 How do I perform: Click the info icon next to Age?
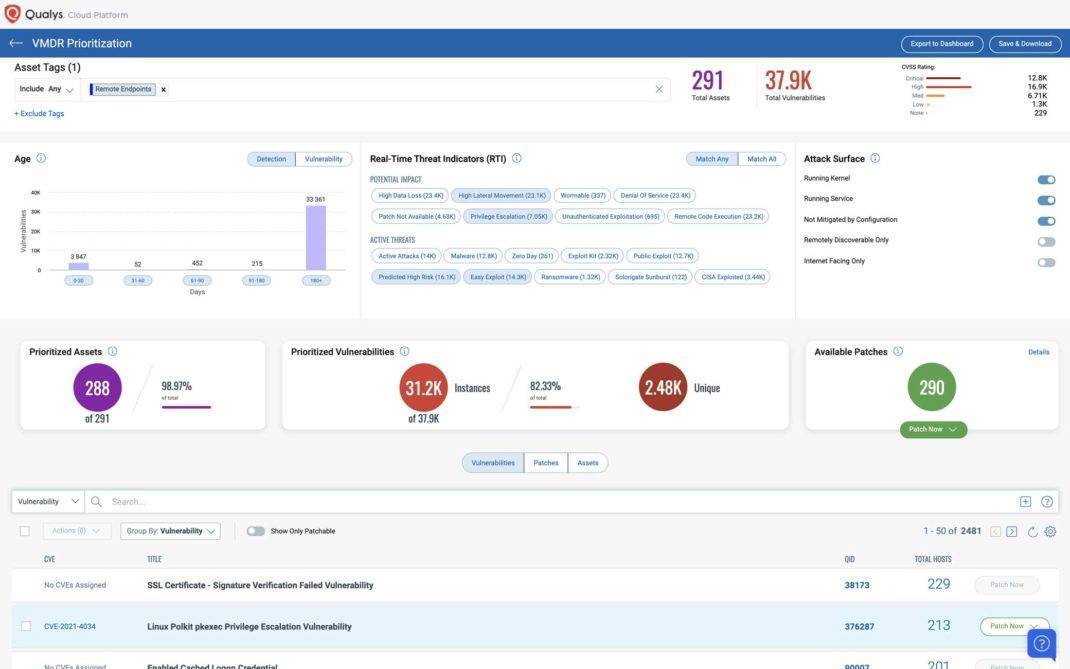41,158
